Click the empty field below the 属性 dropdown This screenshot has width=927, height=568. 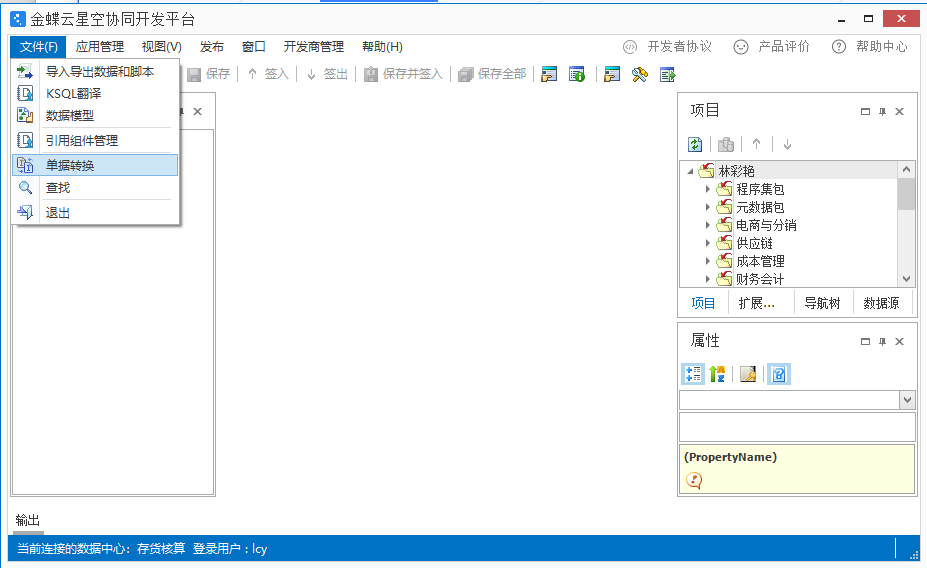(x=797, y=427)
